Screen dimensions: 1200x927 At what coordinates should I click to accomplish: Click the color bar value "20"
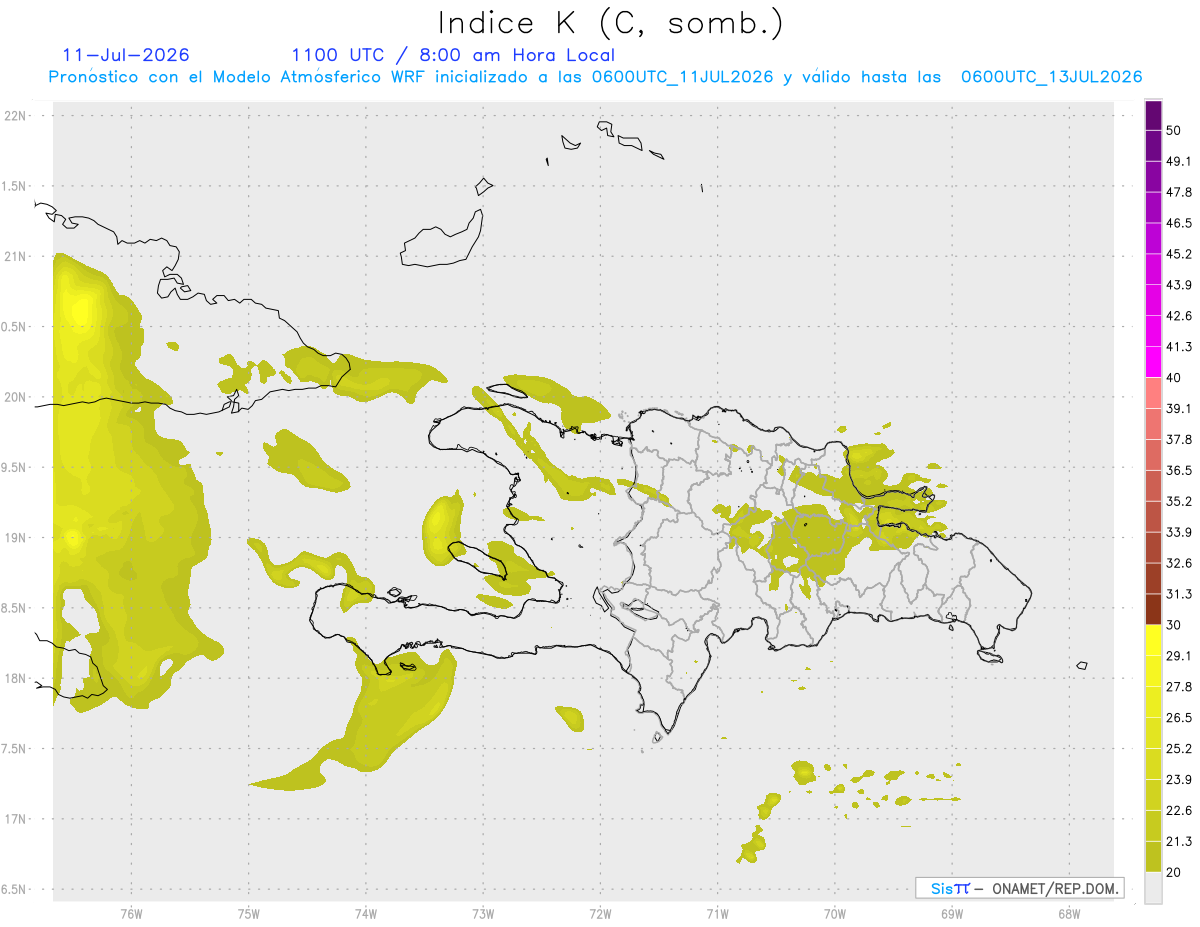1175,873
